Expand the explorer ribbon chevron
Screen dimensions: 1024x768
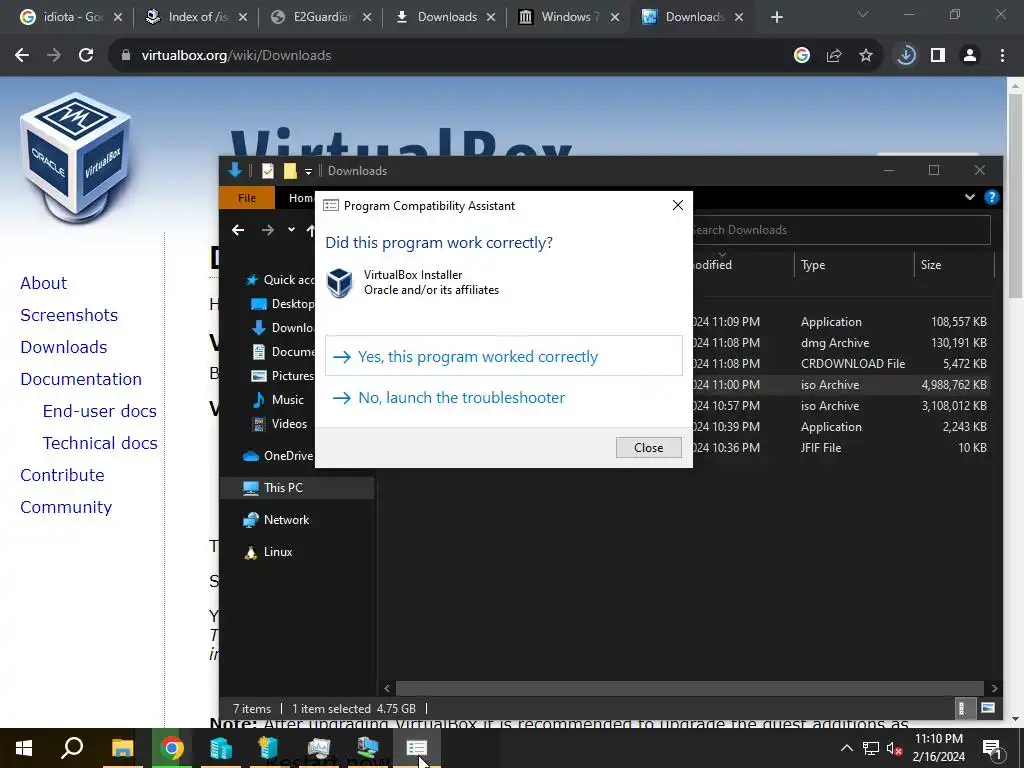click(970, 197)
